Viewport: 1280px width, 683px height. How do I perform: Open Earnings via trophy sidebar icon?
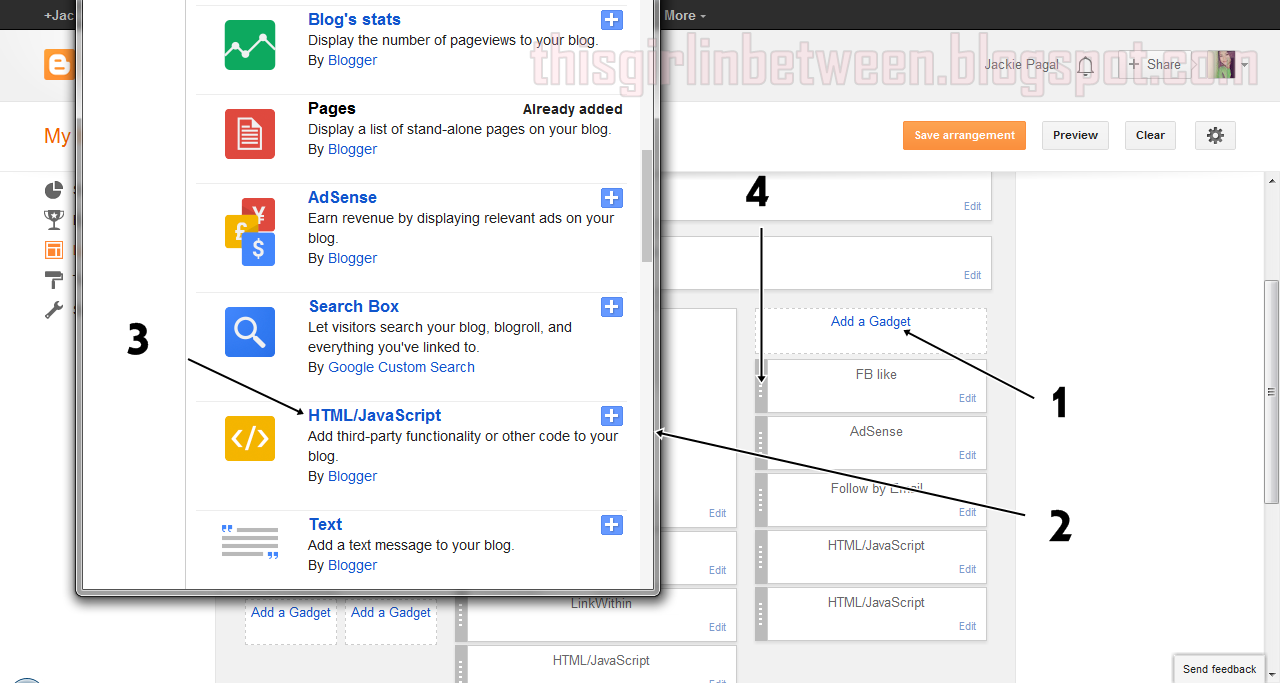[54, 219]
